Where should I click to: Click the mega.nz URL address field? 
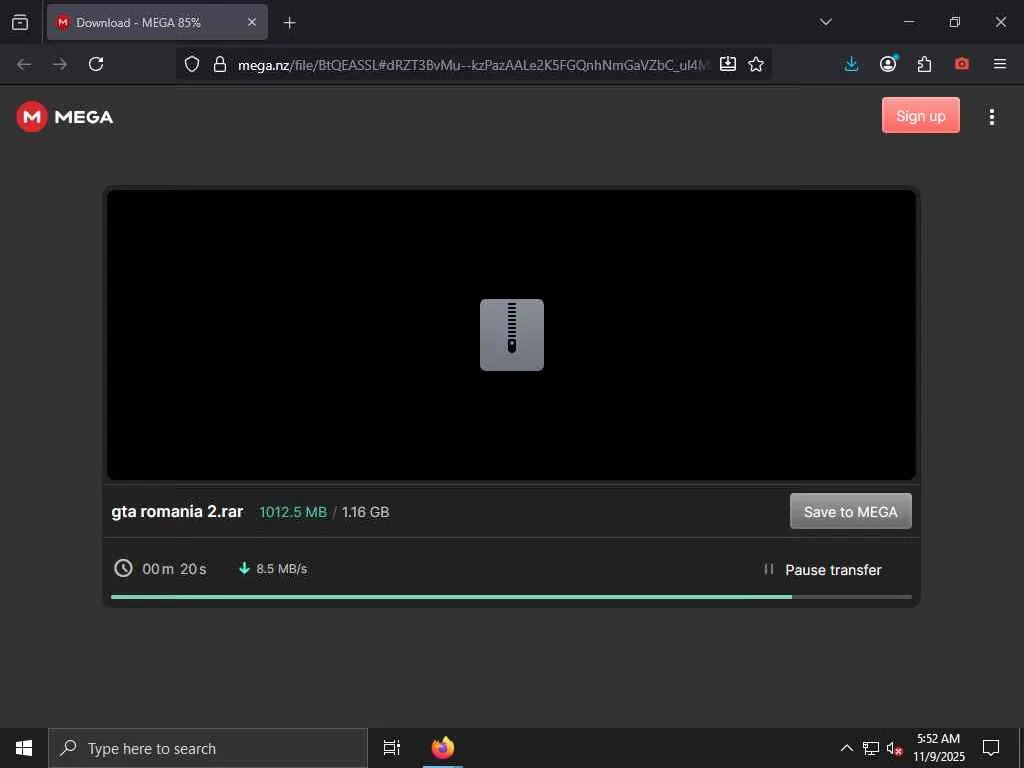pos(473,65)
